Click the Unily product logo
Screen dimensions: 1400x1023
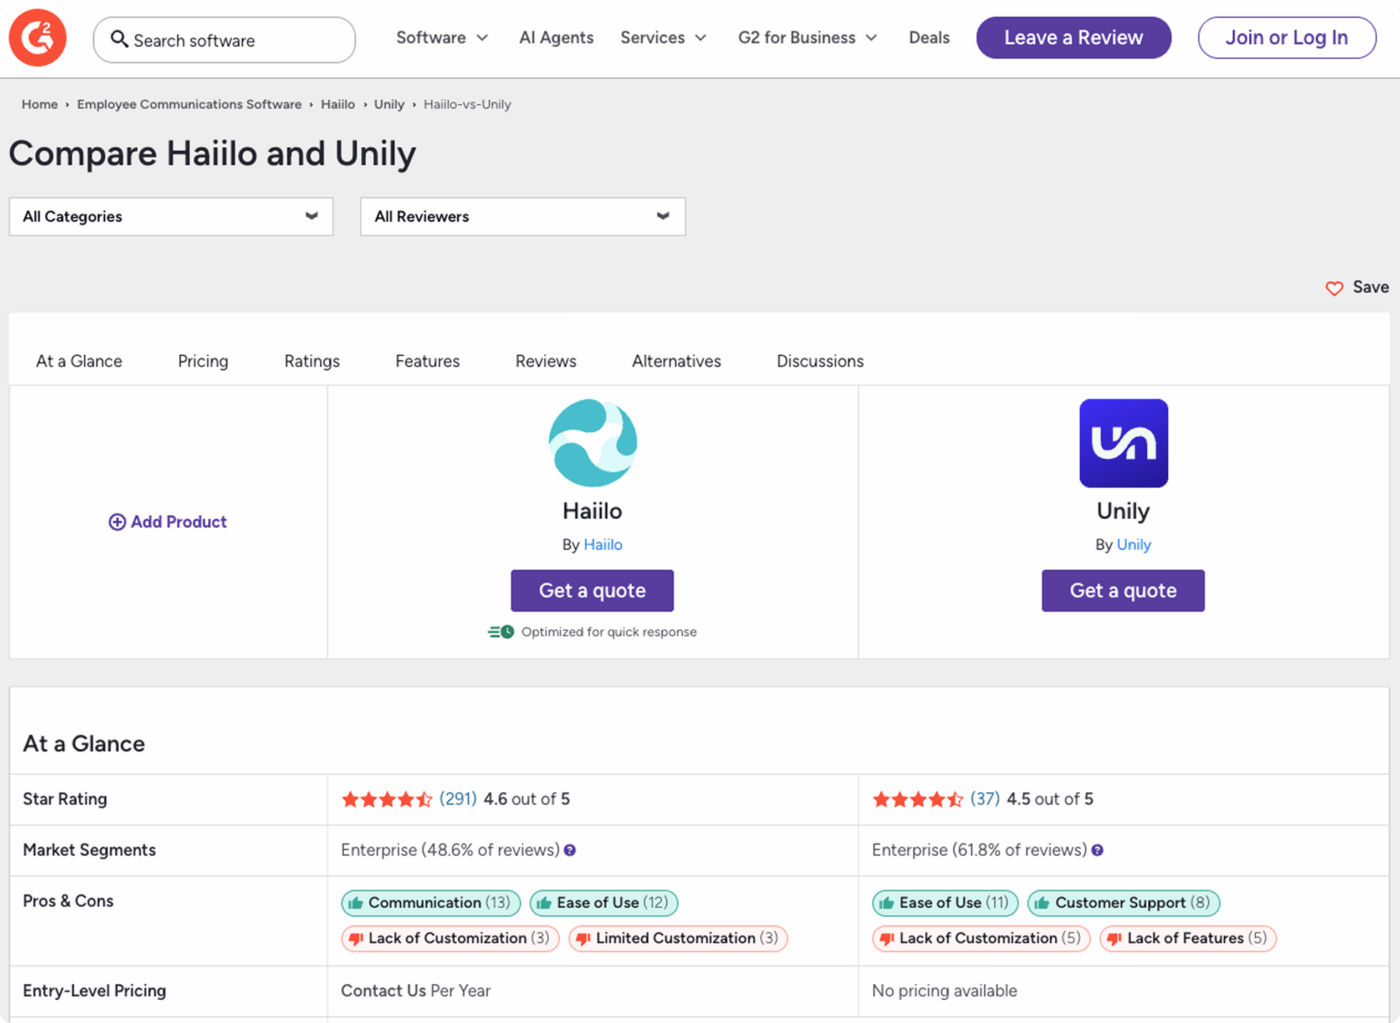click(x=1124, y=443)
